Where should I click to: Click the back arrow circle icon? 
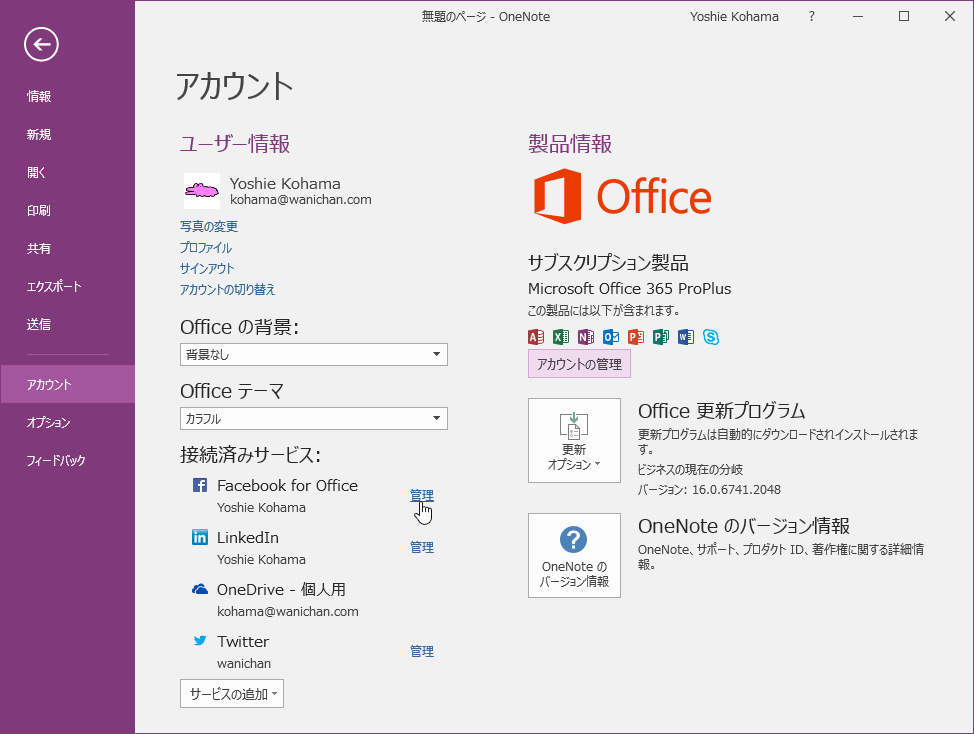click(42, 44)
